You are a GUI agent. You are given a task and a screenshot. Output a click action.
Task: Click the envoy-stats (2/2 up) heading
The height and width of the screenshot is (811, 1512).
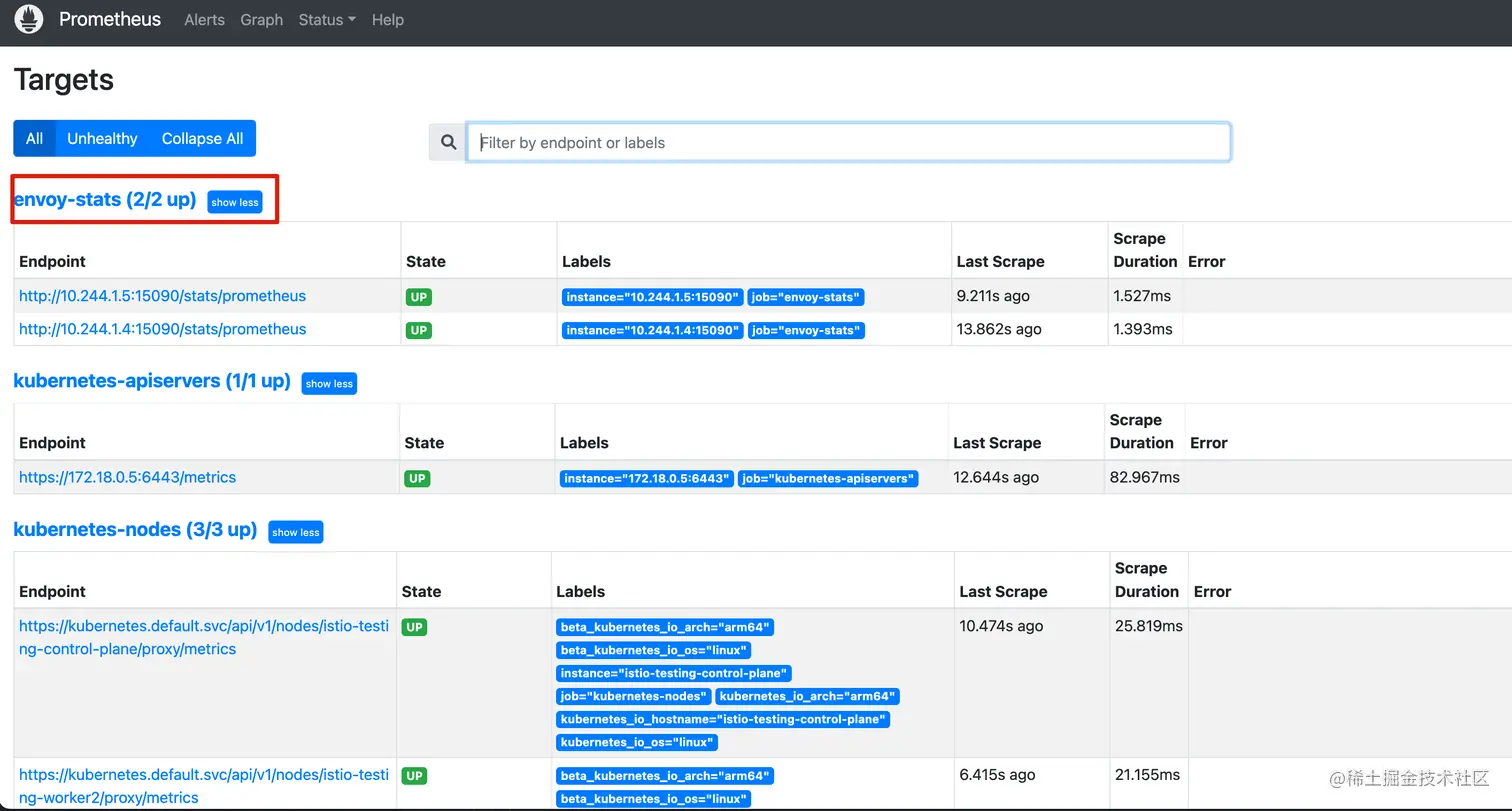pos(105,200)
